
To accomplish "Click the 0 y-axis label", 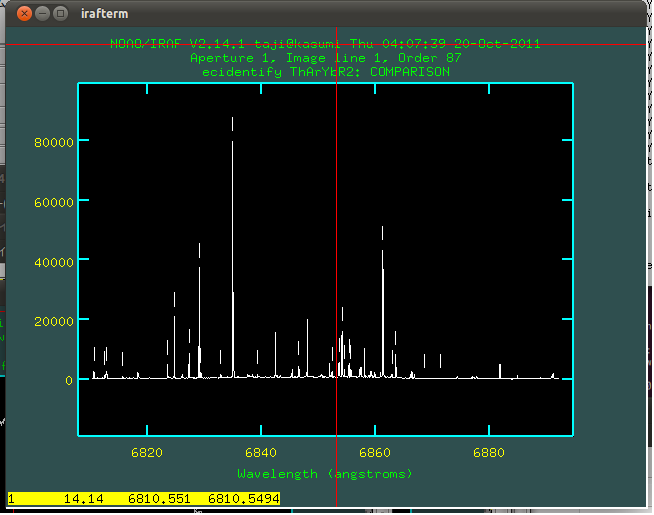I will [69, 380].
